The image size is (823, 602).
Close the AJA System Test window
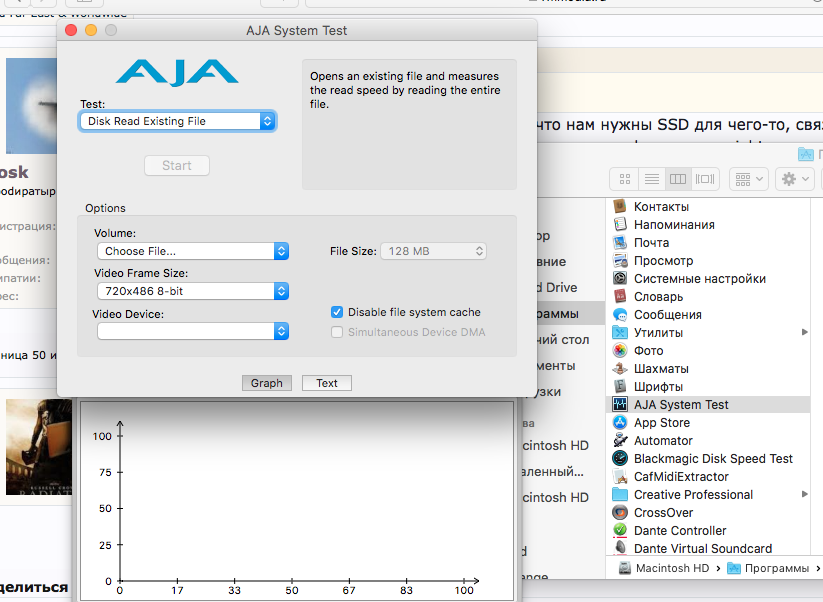pyautogui.click(x=71, y=30)
